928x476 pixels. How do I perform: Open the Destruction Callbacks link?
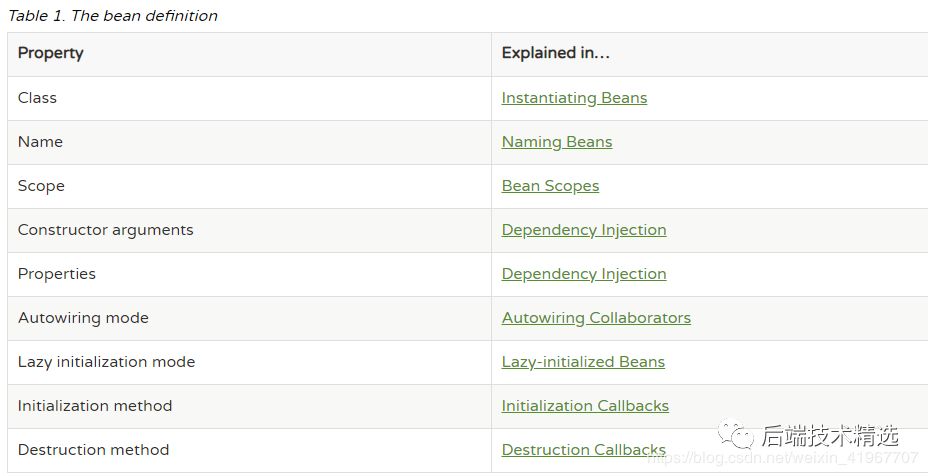click(x=584, y=450)
